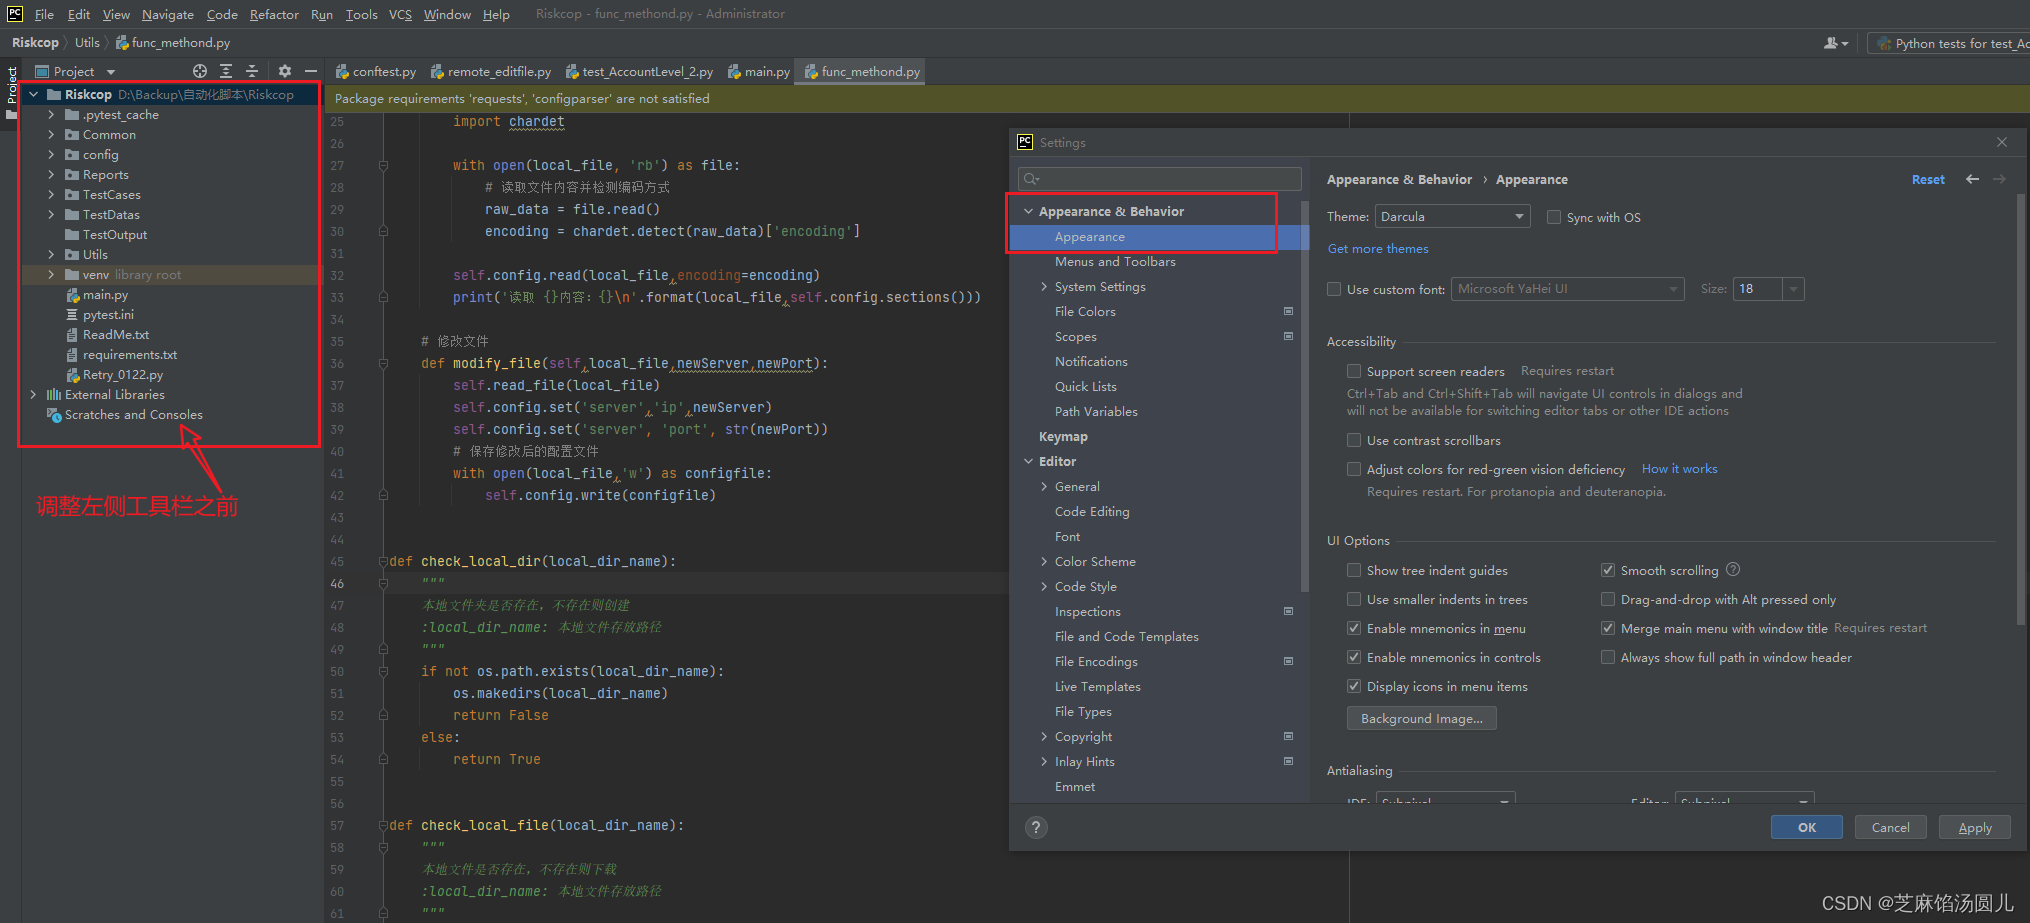Open the File menu
Image resolution: width=2030 pixels, height=923 pixels.
click(44, 14)
